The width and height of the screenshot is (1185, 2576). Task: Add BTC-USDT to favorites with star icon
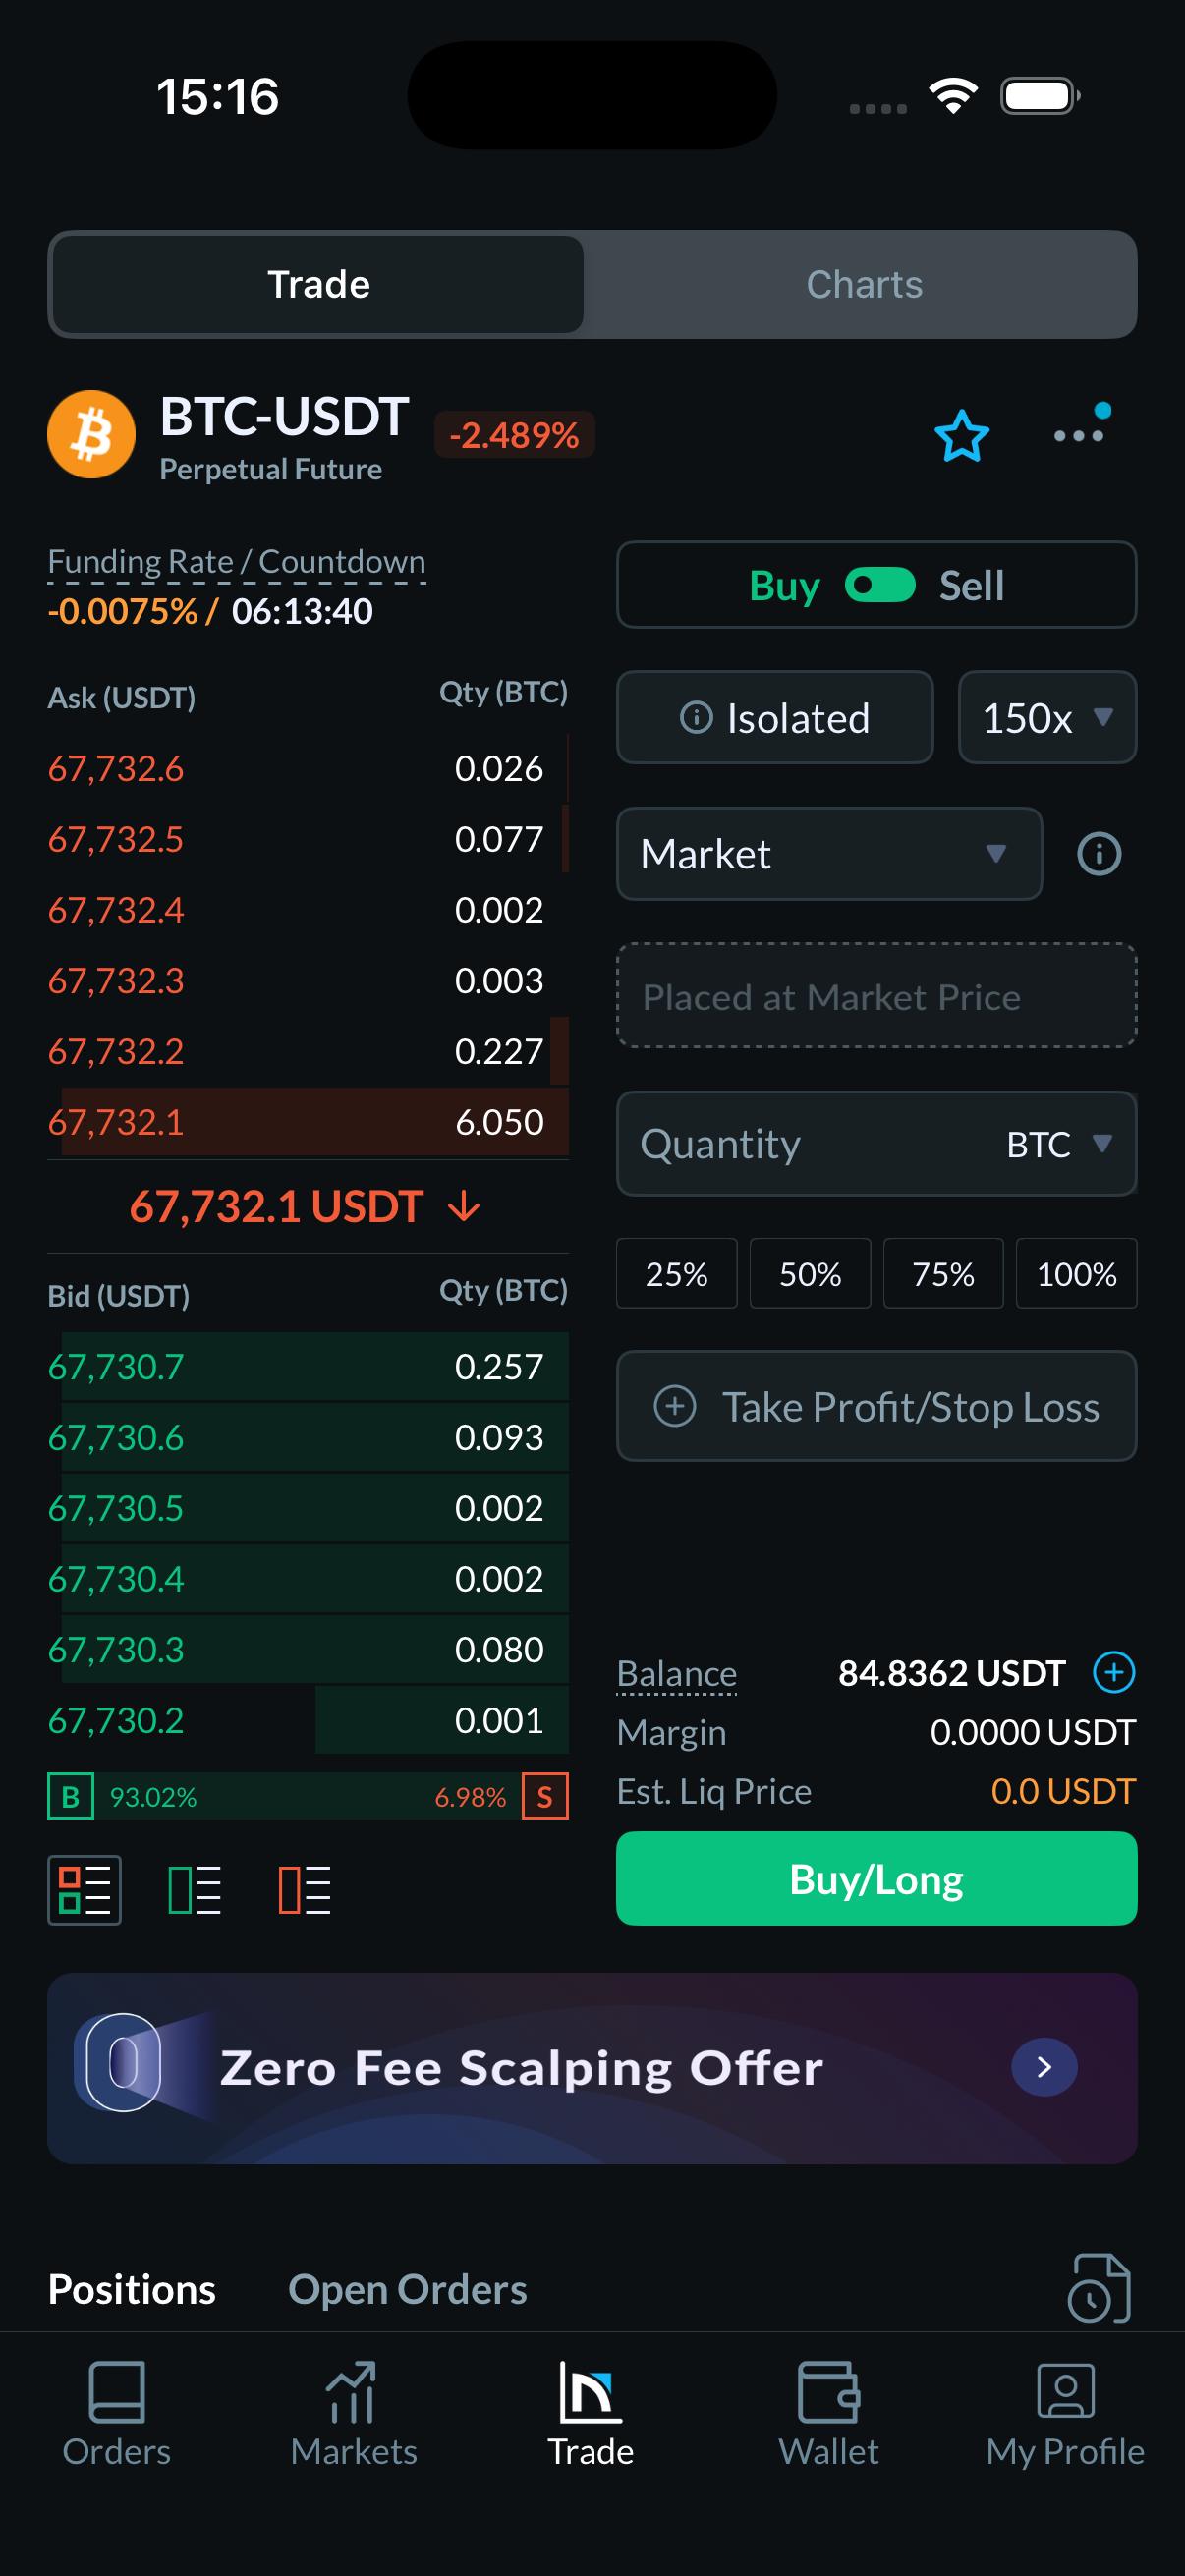tap(961, 436)
